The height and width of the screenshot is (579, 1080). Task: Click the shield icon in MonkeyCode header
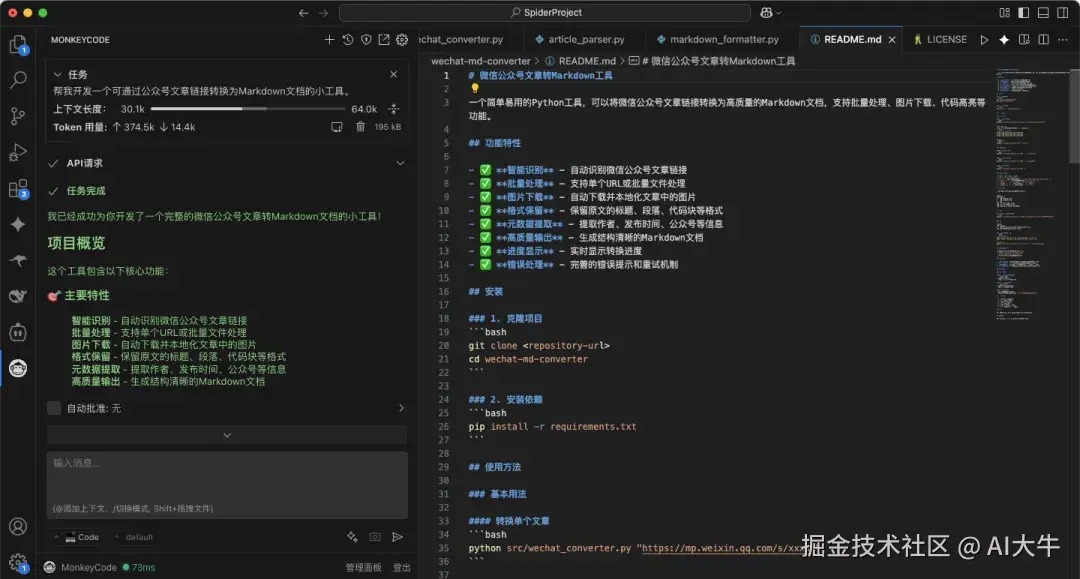click(x=366, y=40)
